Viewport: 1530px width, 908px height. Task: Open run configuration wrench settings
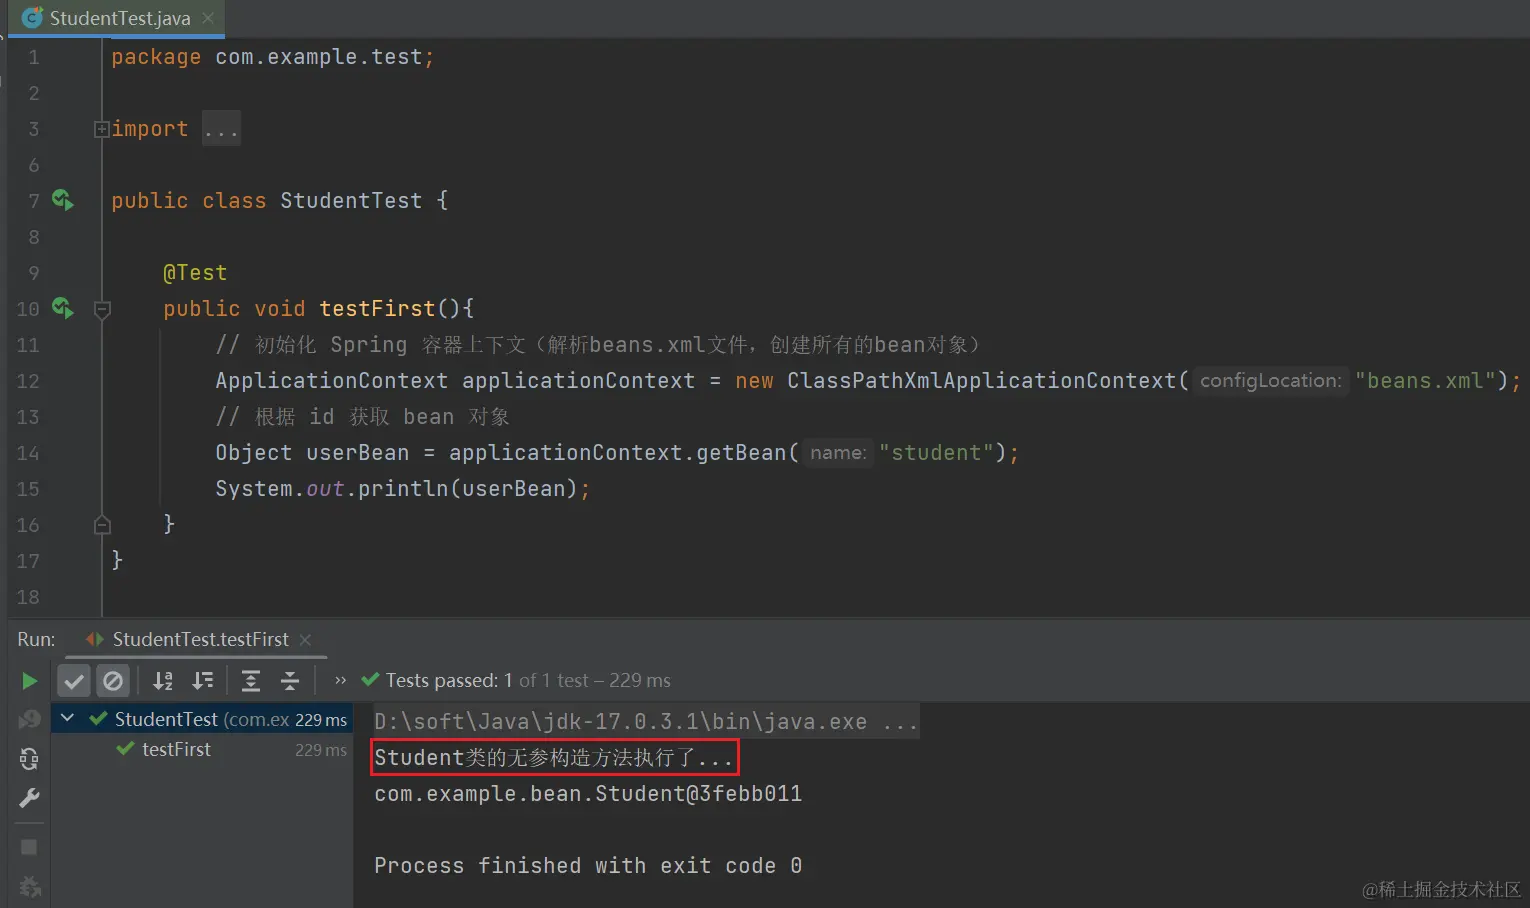tap(29, 798)
